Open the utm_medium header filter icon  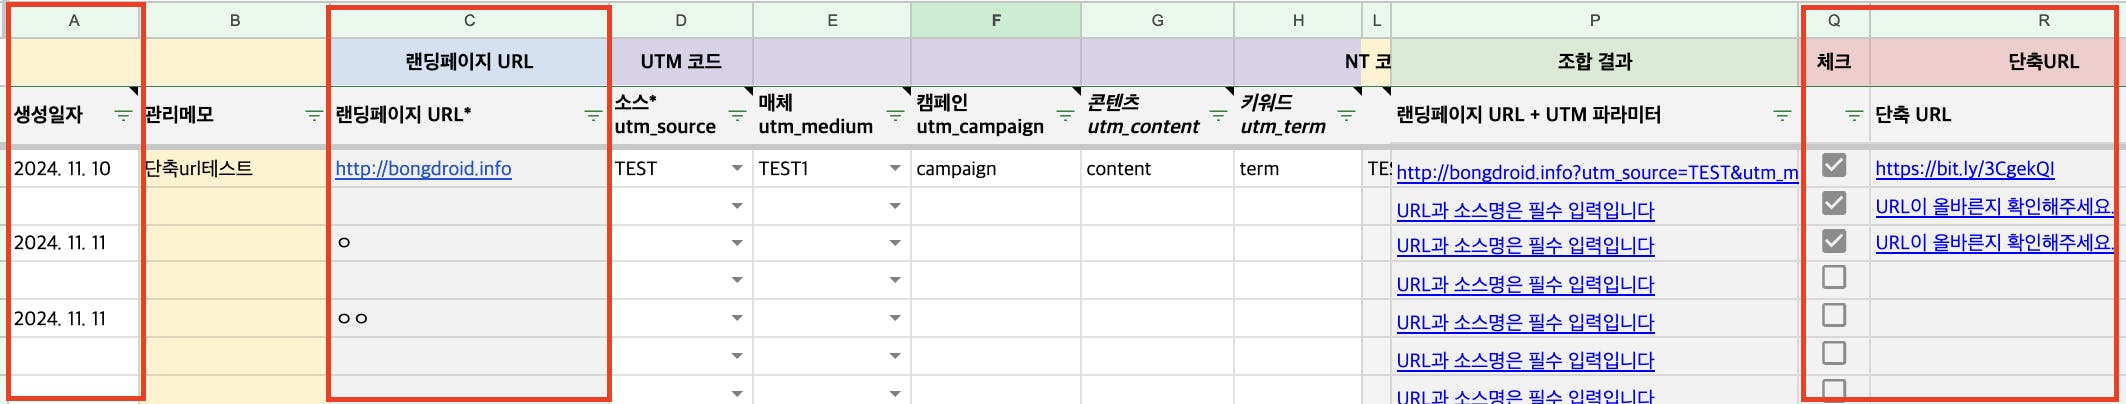895,116
